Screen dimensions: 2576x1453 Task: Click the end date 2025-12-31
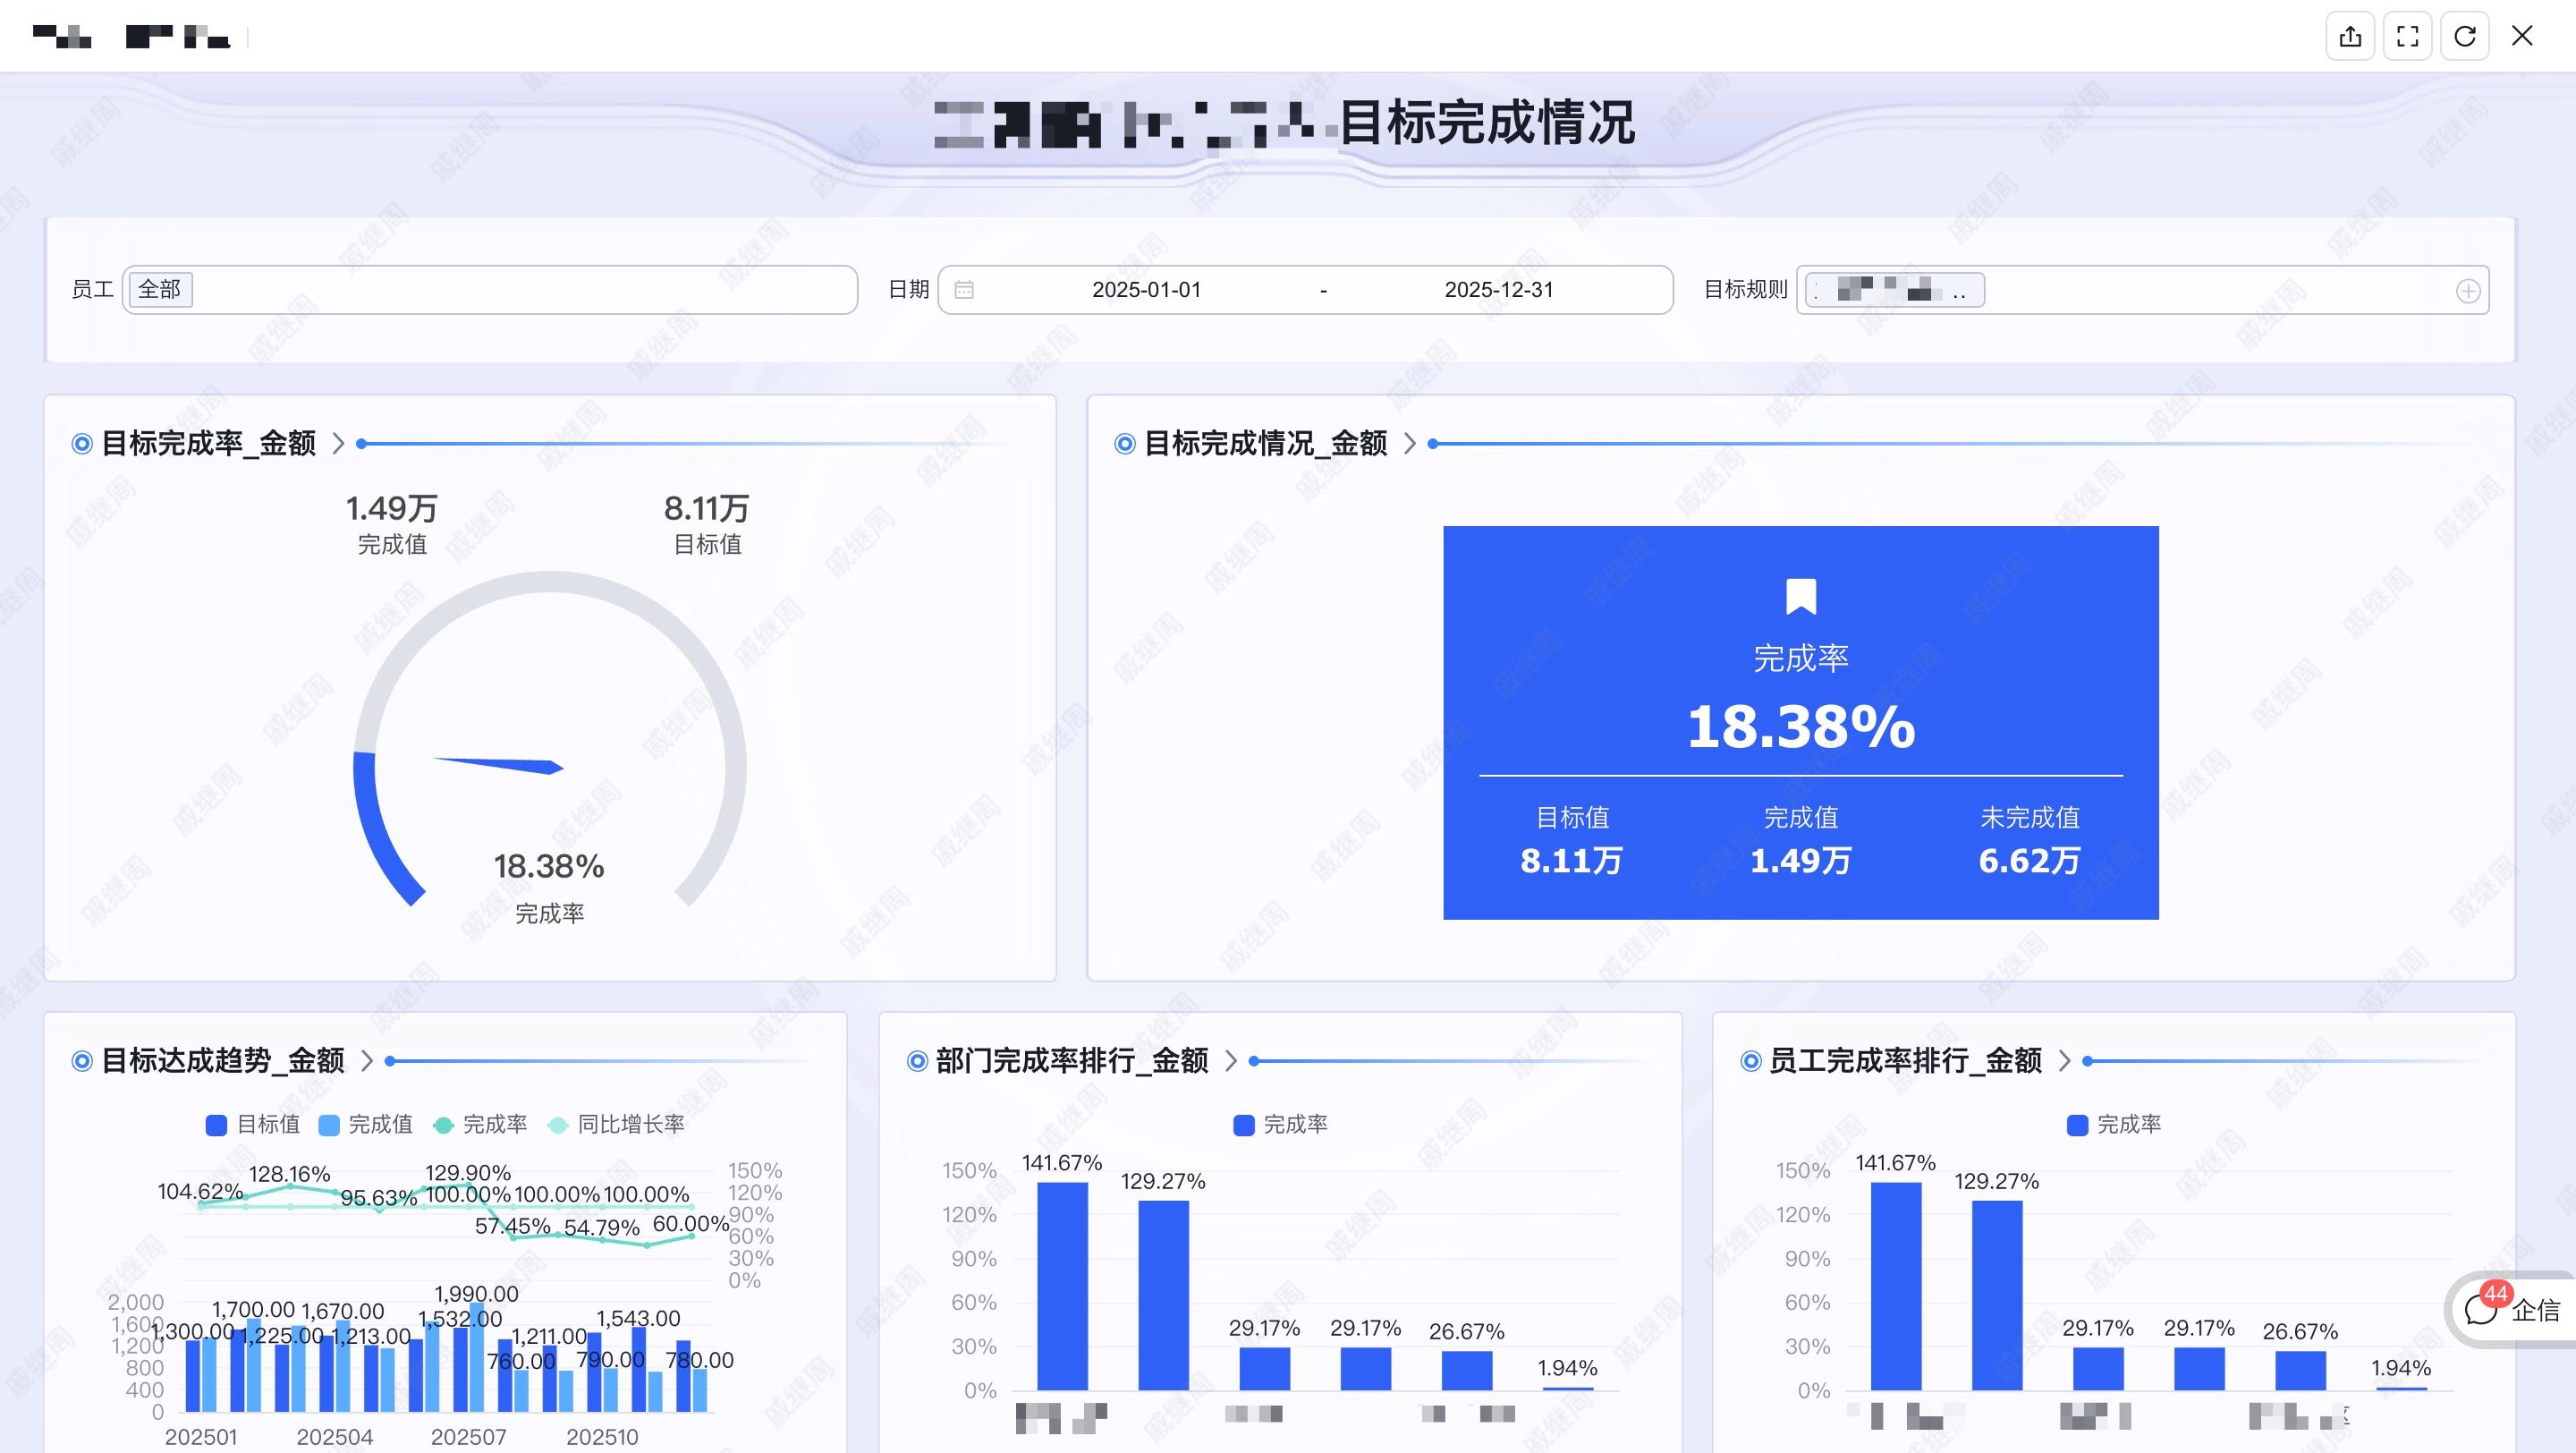1499,290
